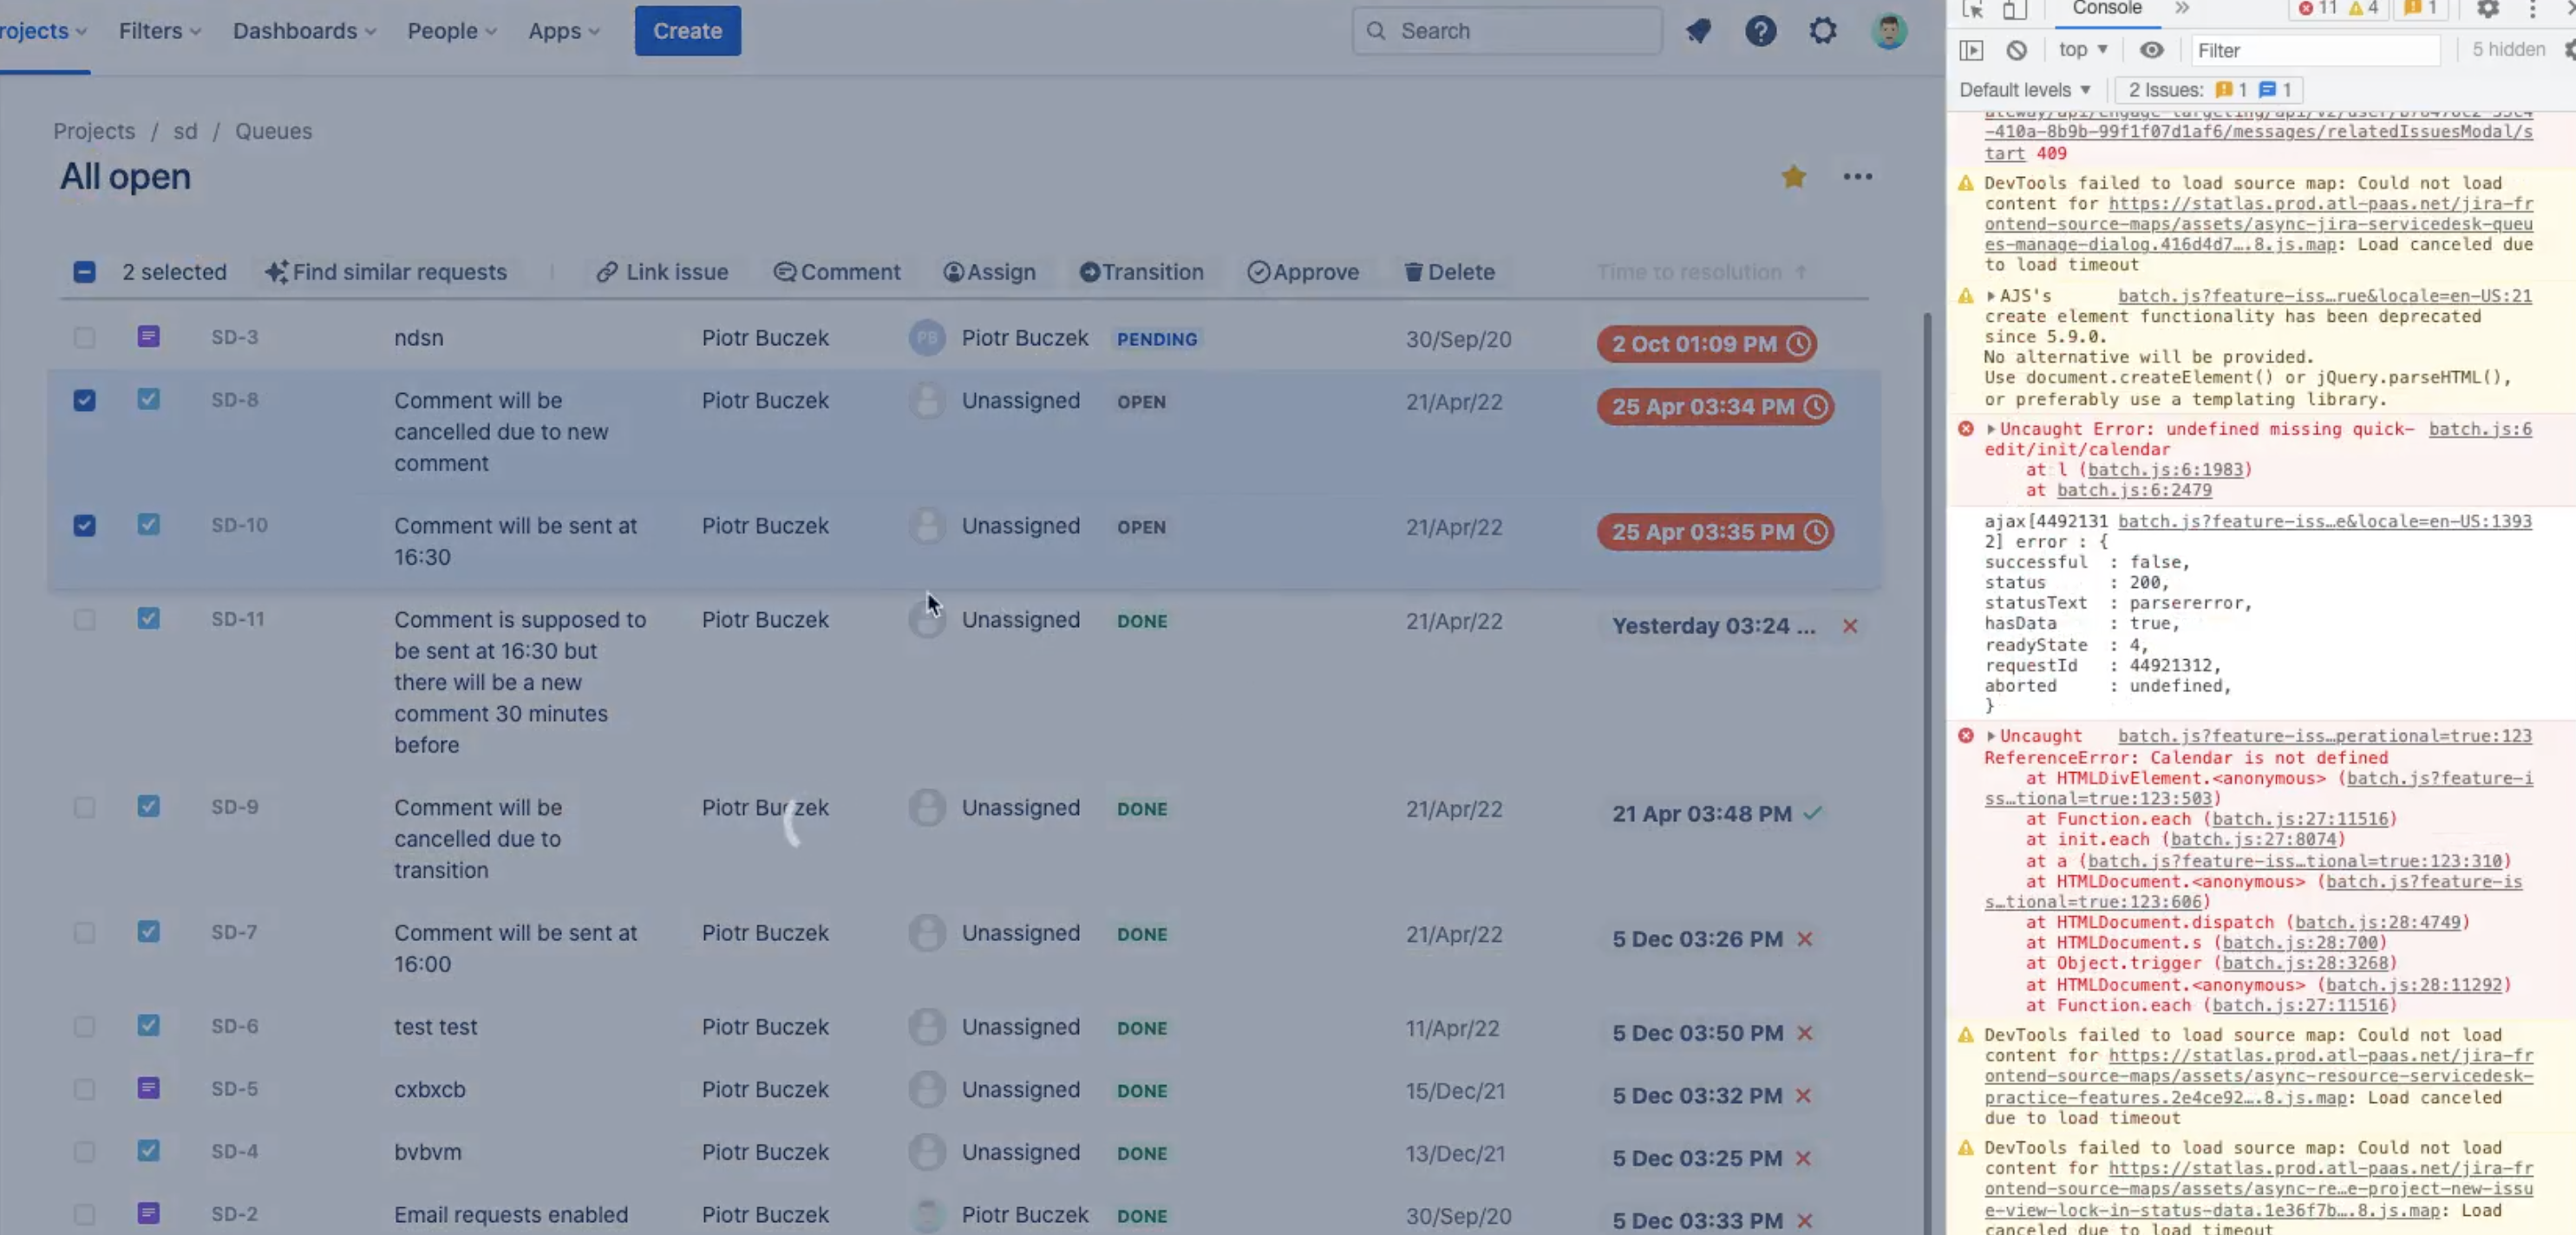The image size is (2576, 1235).
Task: Uncheck the SD-8 row checkbox
Action: click(x=84, y=400)
